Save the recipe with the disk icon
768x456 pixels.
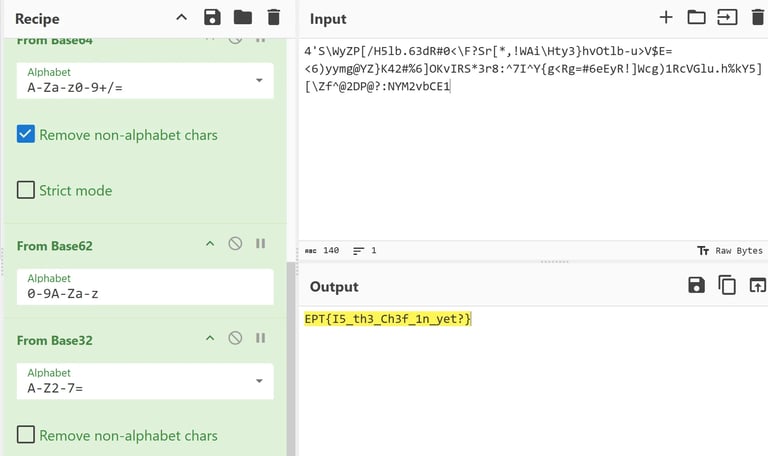click(x=212, y=17)
